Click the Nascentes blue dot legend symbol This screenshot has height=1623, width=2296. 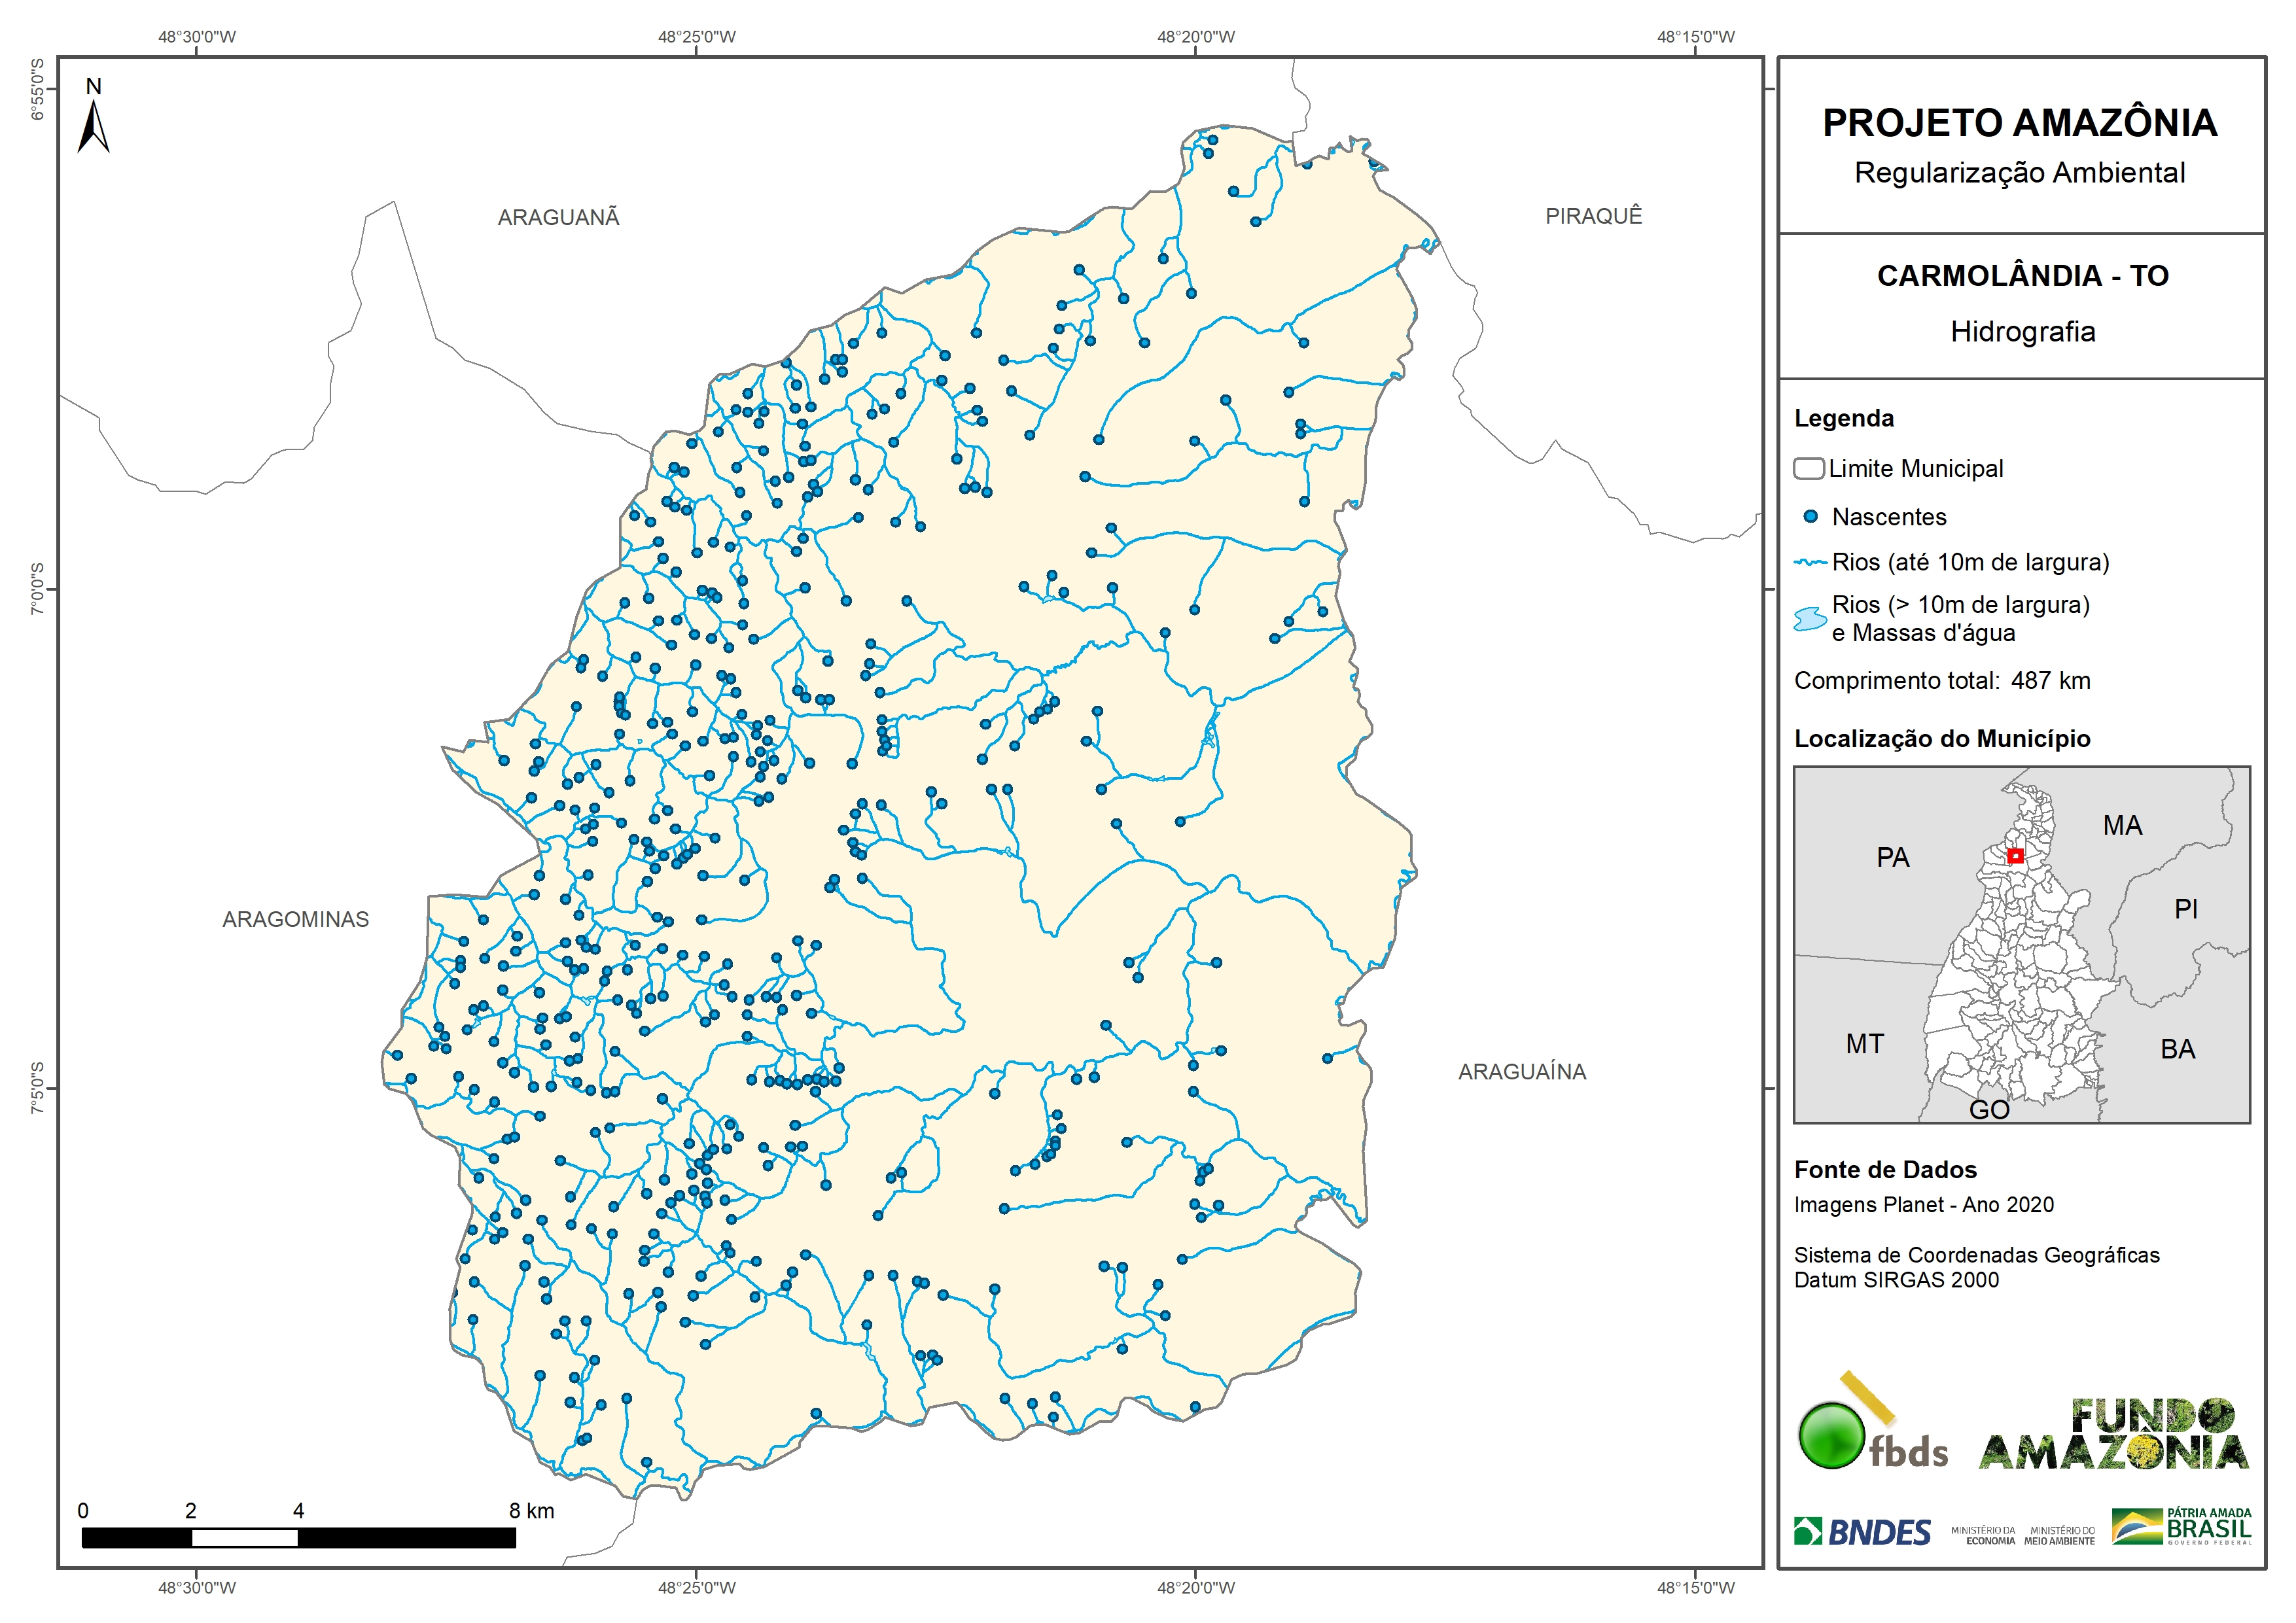1810,517
